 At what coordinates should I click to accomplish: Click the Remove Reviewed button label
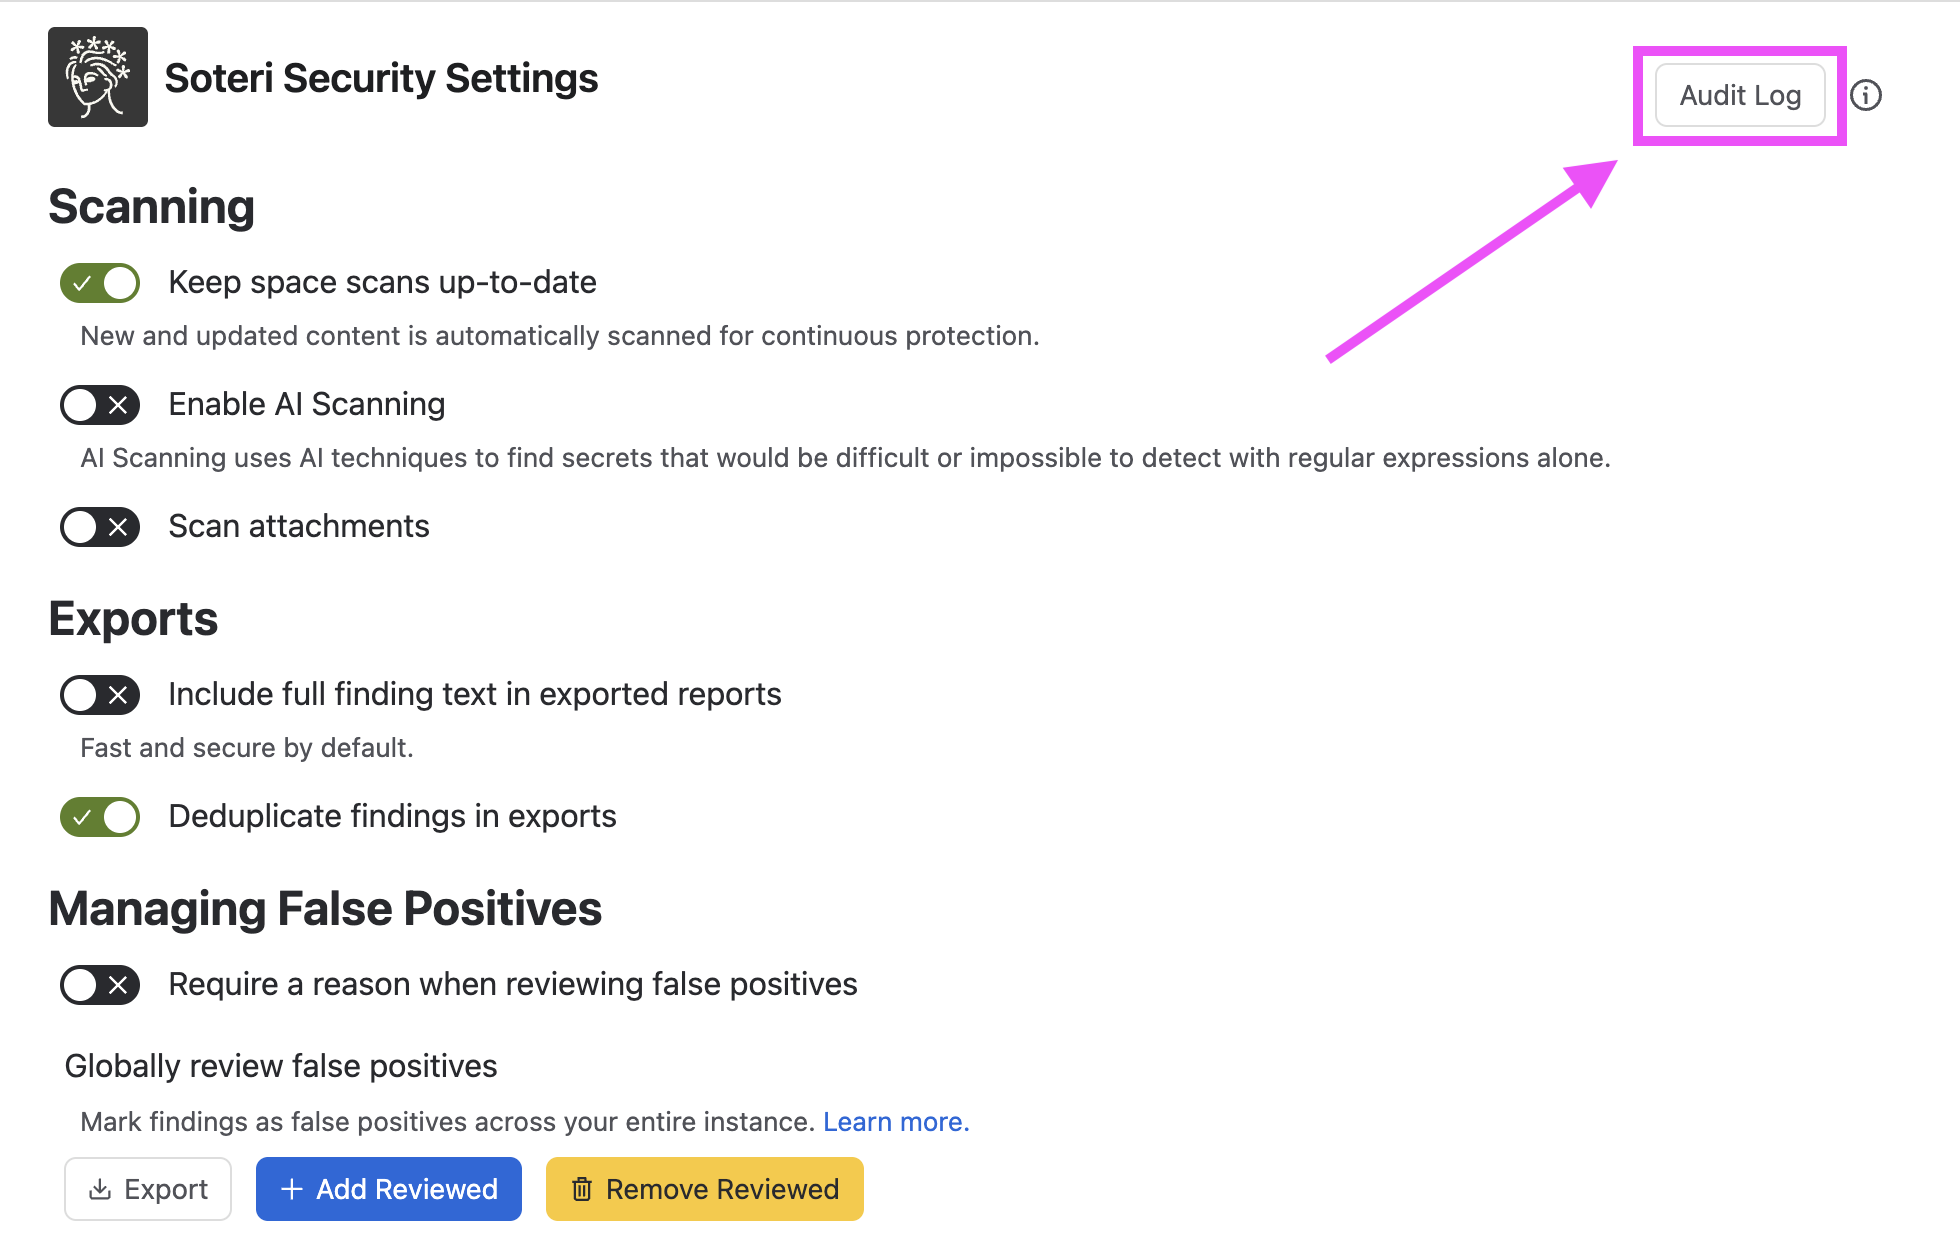tap(722, 1189)
